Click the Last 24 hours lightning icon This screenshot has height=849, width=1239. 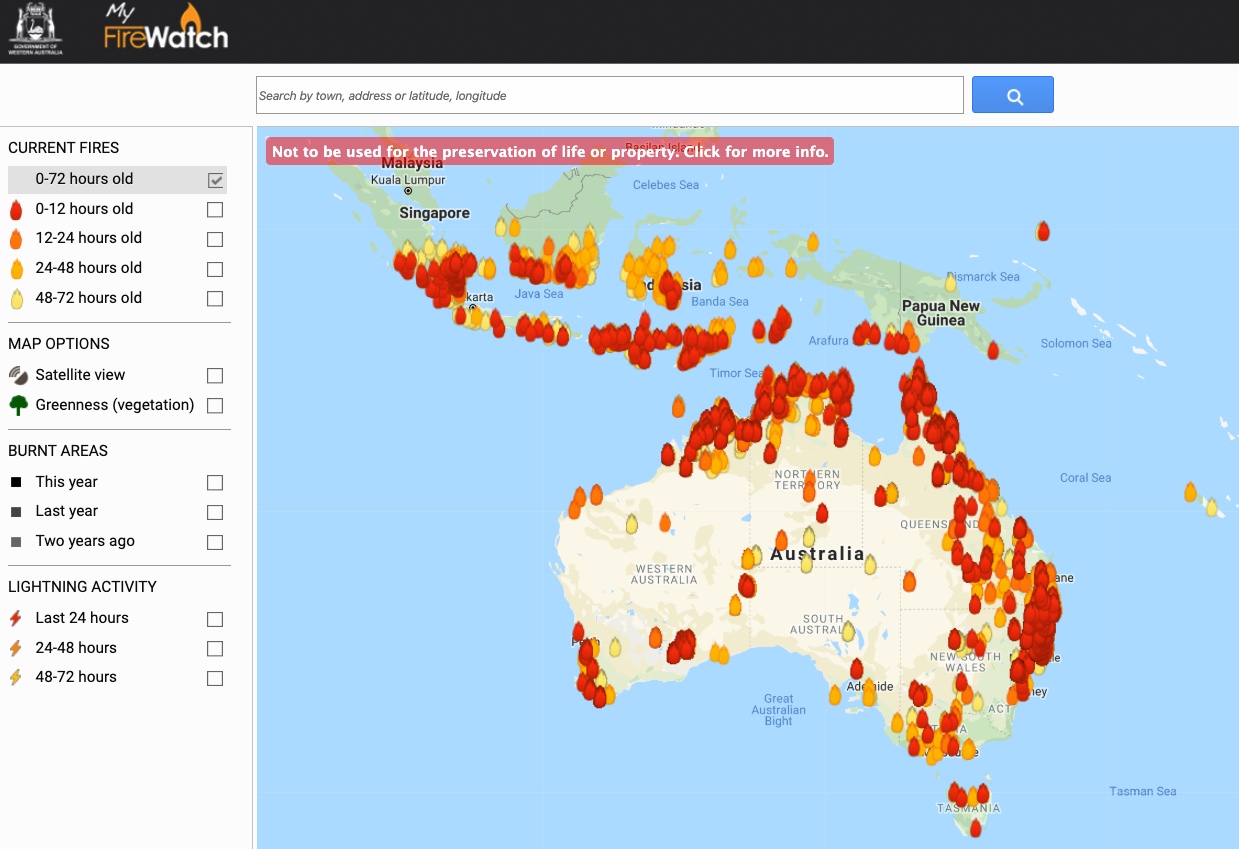click(x=15, y=618)
